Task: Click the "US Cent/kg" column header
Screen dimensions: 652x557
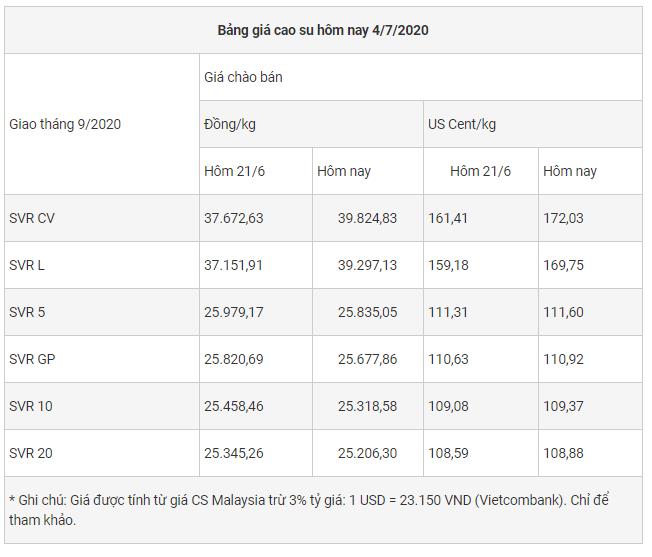Action: [x=462, y=124]
